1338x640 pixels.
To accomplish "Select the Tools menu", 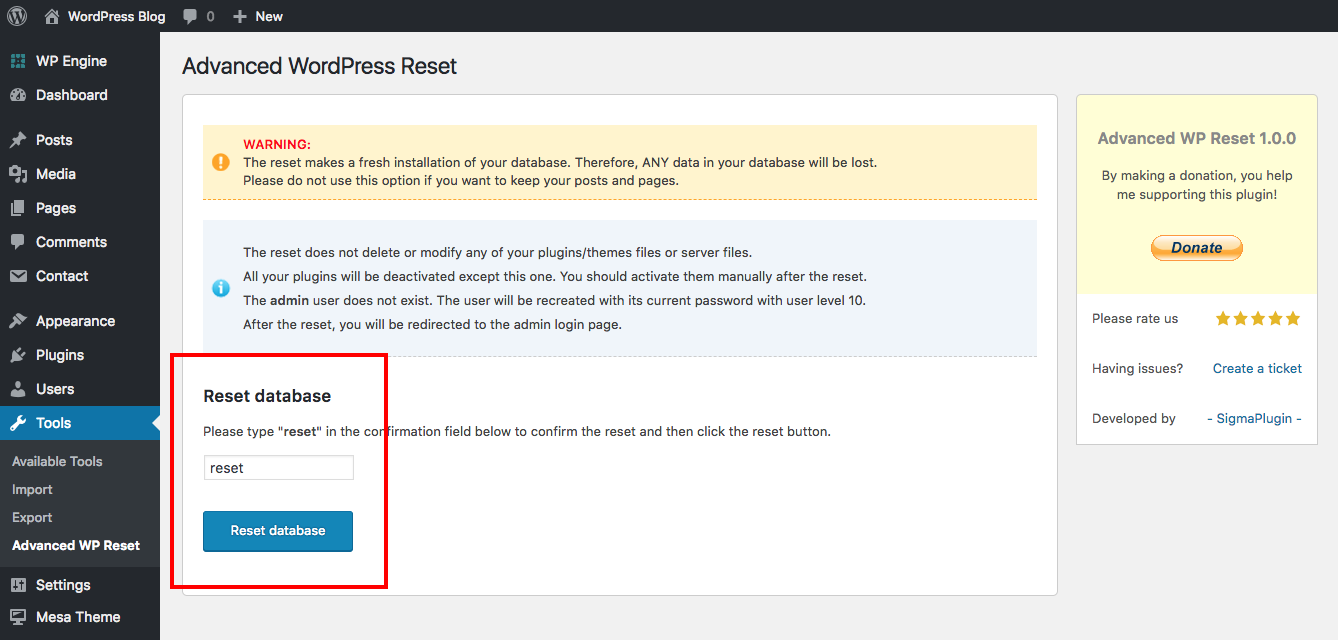I will (x=80, y=423).
